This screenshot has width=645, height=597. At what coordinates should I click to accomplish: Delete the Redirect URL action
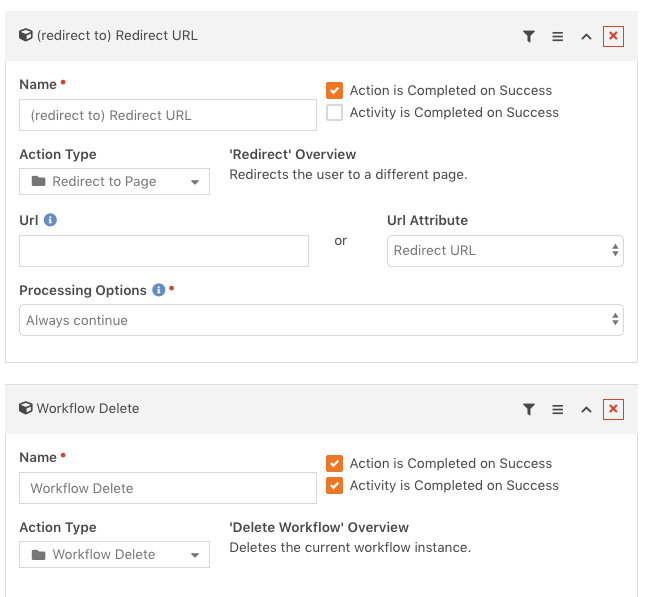click(x=613, y=36)
